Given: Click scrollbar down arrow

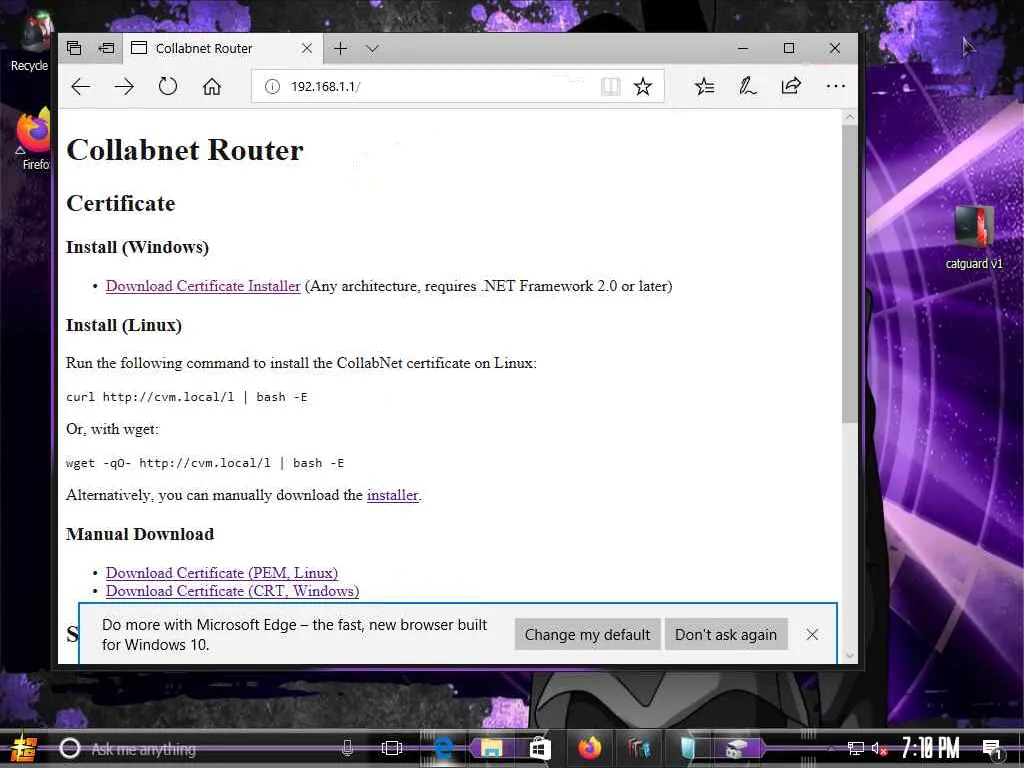Looking at the screenshot, I should pos(849,655).
